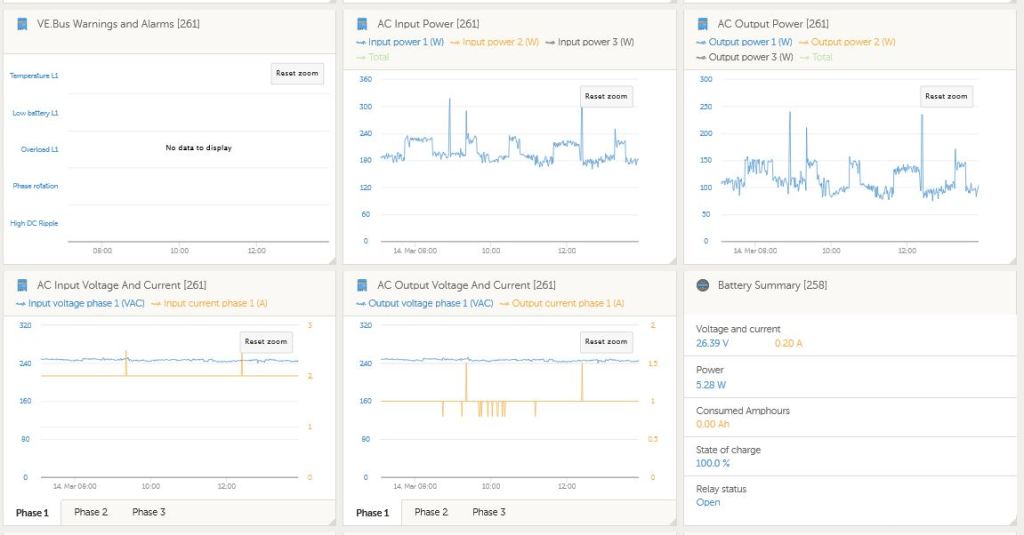This screenshot has height=535, width=1024.
Task: Reset zoom on the AC Input Power chart
Action: (606, 97)
